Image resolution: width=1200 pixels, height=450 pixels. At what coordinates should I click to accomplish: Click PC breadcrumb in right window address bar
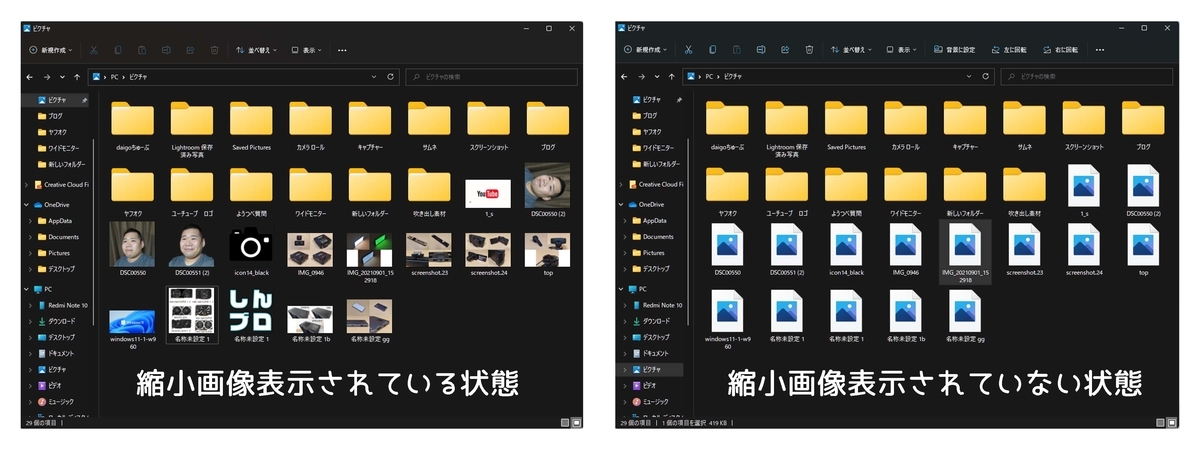(709, 76)
